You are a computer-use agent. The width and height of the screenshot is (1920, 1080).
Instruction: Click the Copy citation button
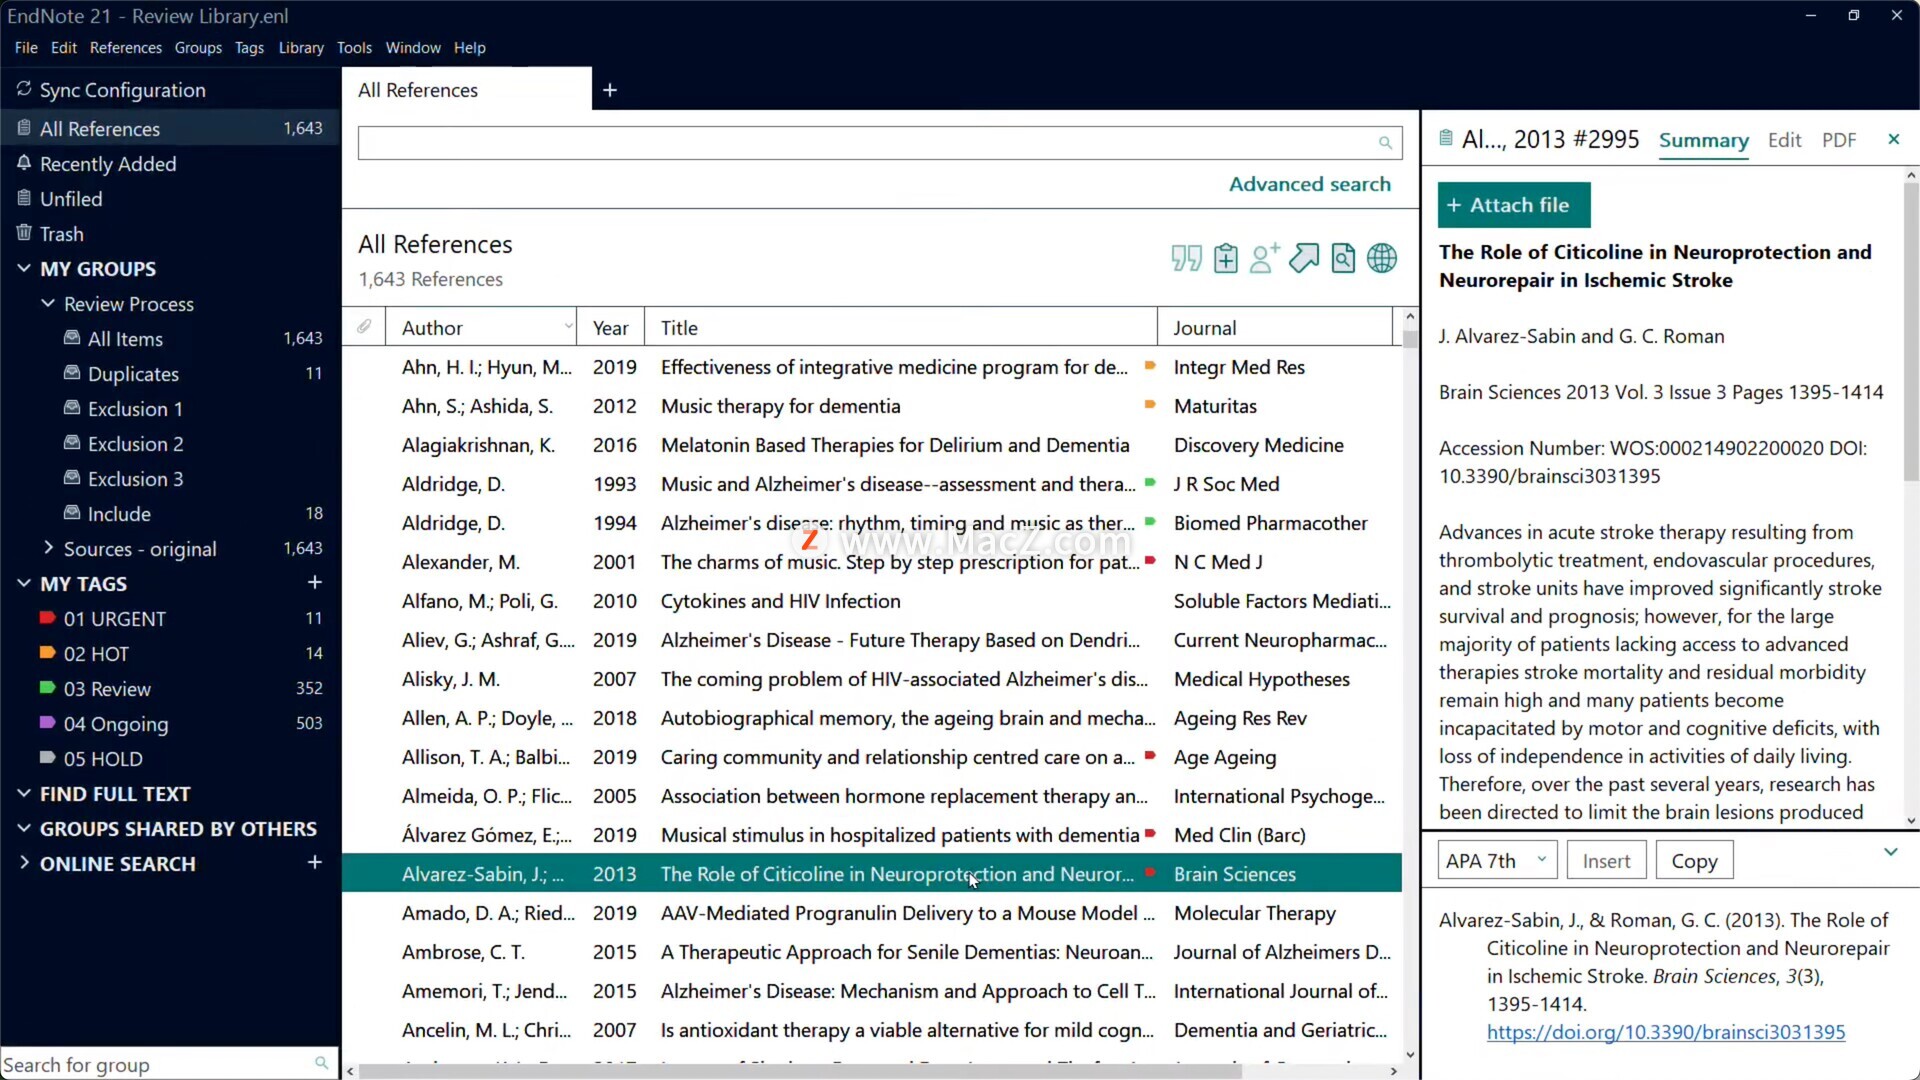click(1694, 860)
